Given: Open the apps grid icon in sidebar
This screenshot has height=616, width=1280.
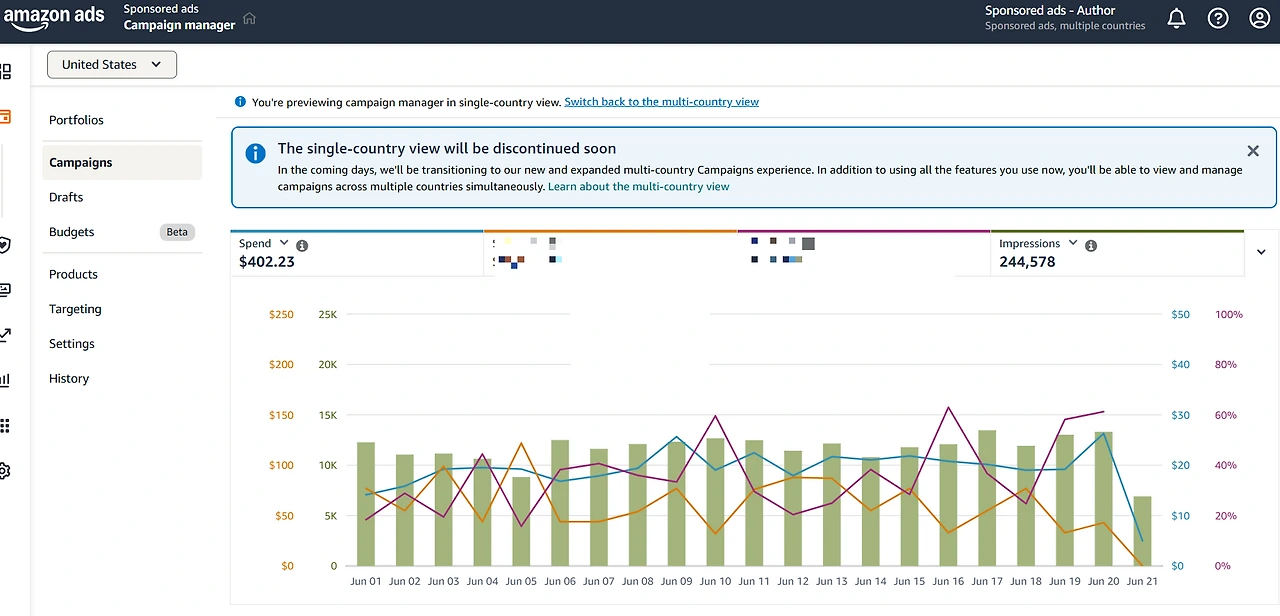Looking at the screenshot, I should [5, 426].
